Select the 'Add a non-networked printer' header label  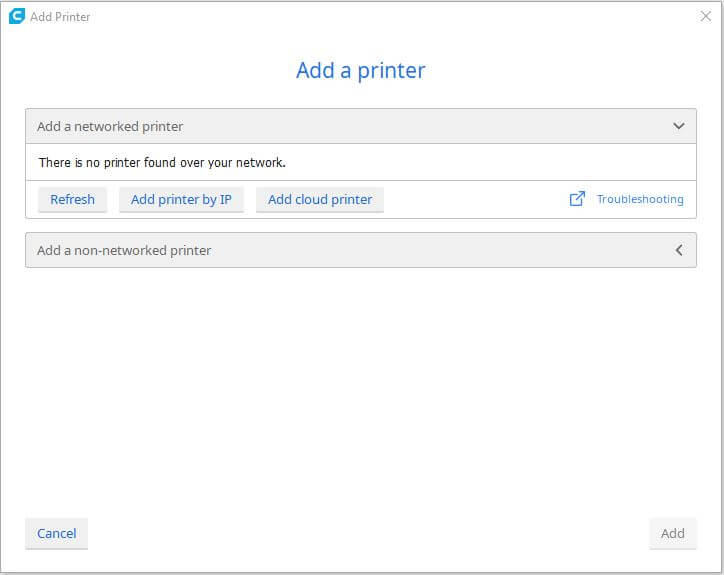coord(124,250)
